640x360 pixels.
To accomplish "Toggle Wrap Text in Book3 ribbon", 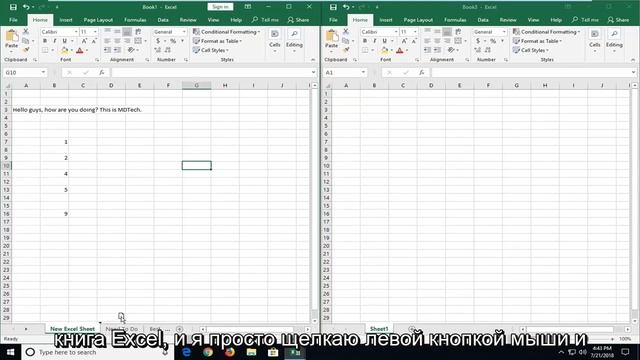I will tap(458, 31).
